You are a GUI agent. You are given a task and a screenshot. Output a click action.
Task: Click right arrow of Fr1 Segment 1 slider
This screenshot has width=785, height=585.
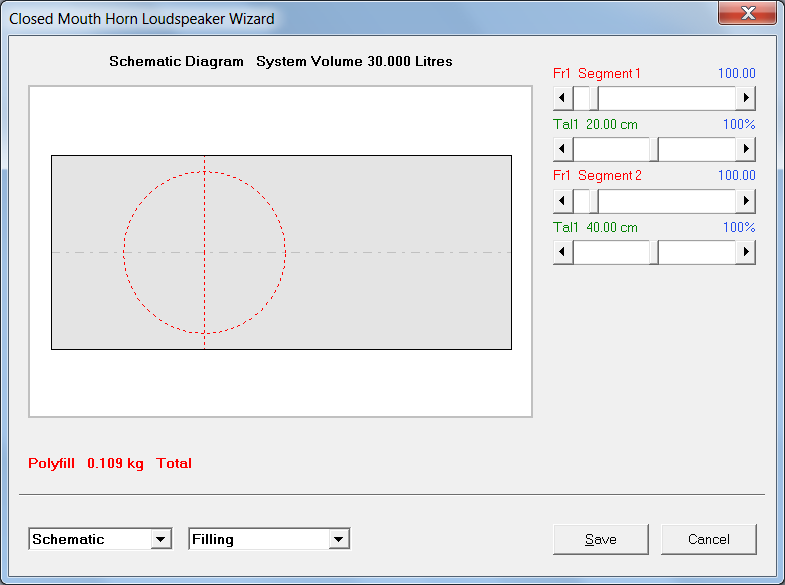click(x=745, y=98)
